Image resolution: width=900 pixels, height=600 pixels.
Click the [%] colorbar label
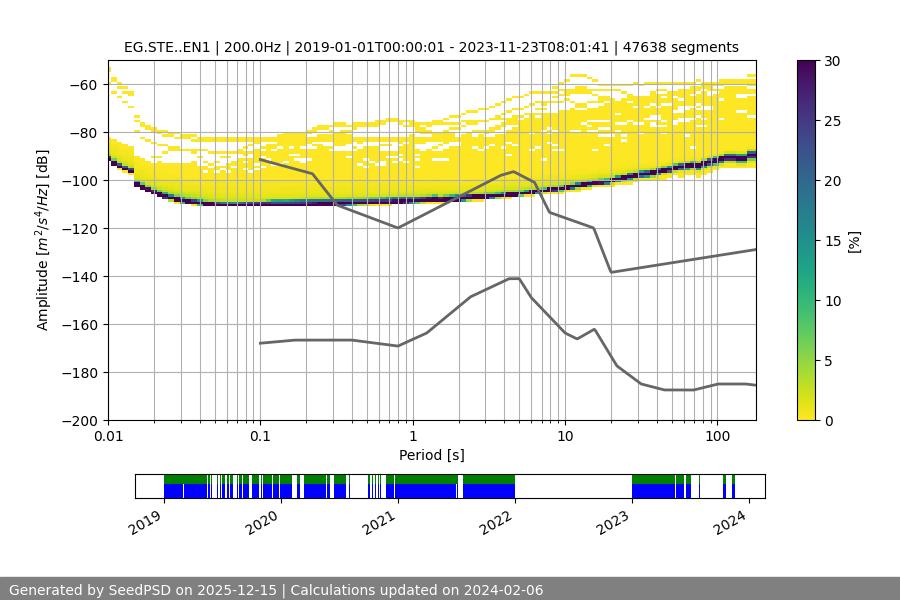(x=853, y=240)
